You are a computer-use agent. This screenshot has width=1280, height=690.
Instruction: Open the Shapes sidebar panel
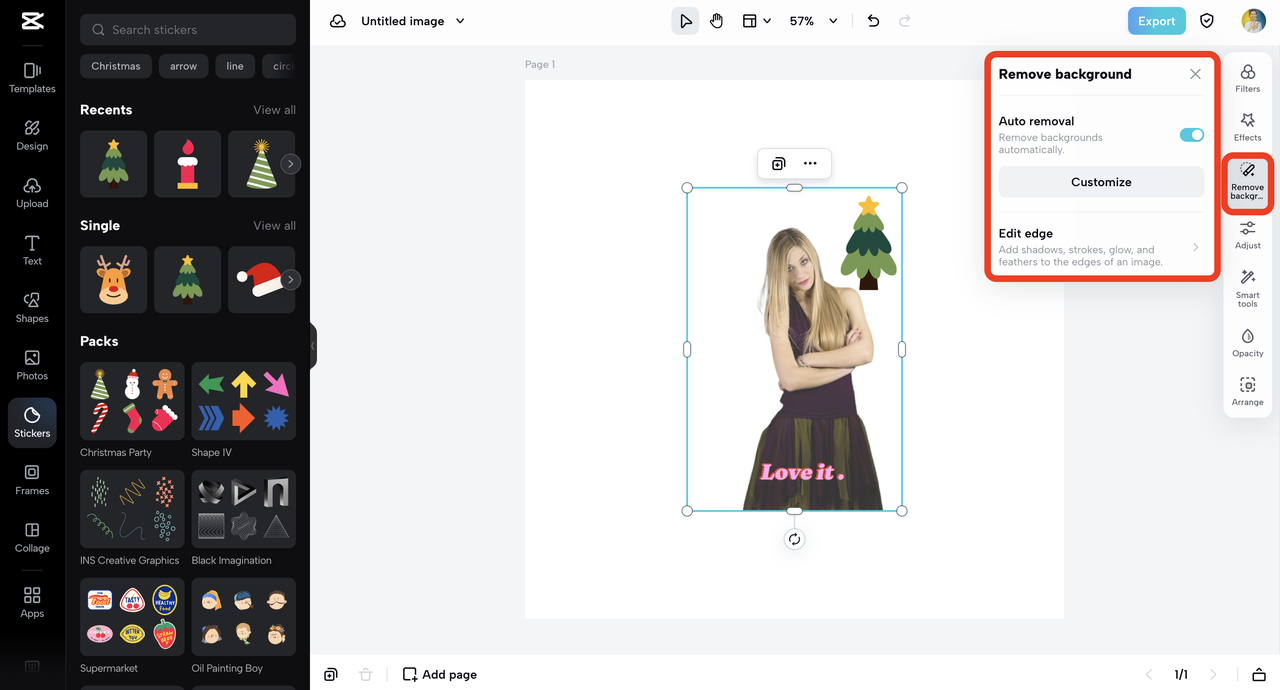32,308
